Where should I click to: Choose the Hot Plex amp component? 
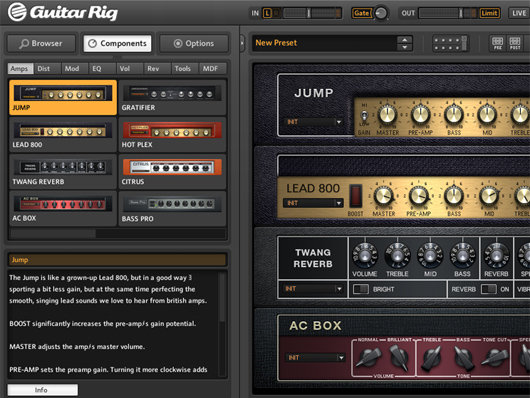pyautogui.click(x=172, y=135)
